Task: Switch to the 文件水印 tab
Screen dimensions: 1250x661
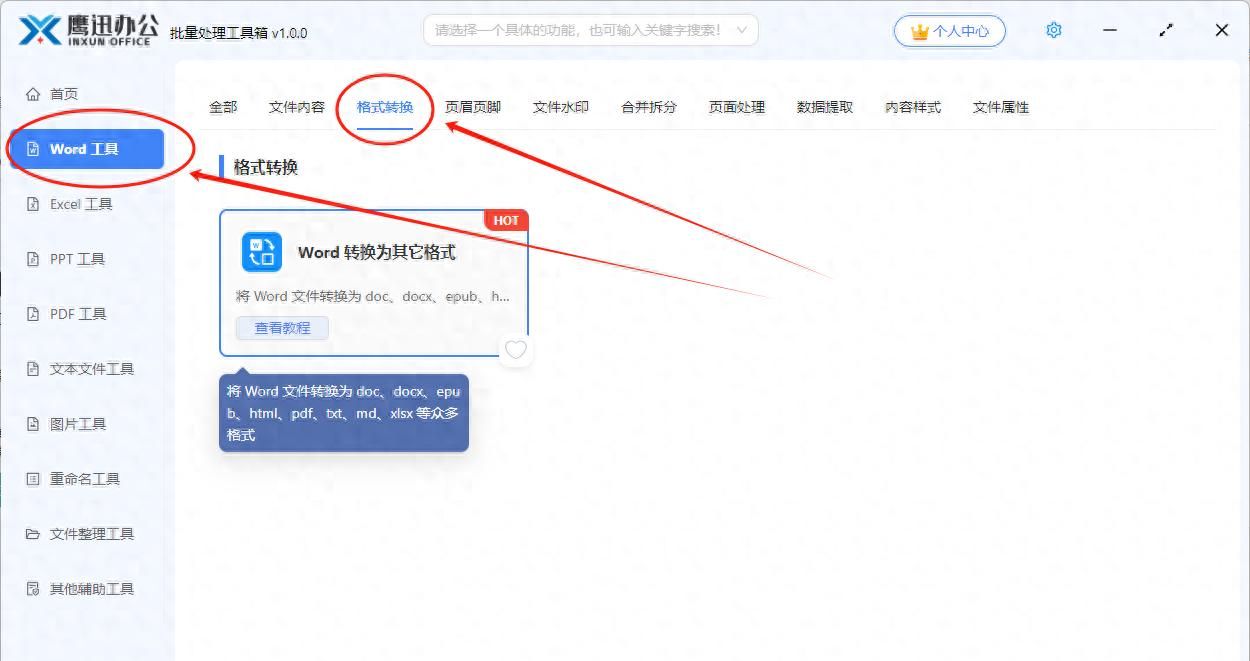Action: coord(560,107)
